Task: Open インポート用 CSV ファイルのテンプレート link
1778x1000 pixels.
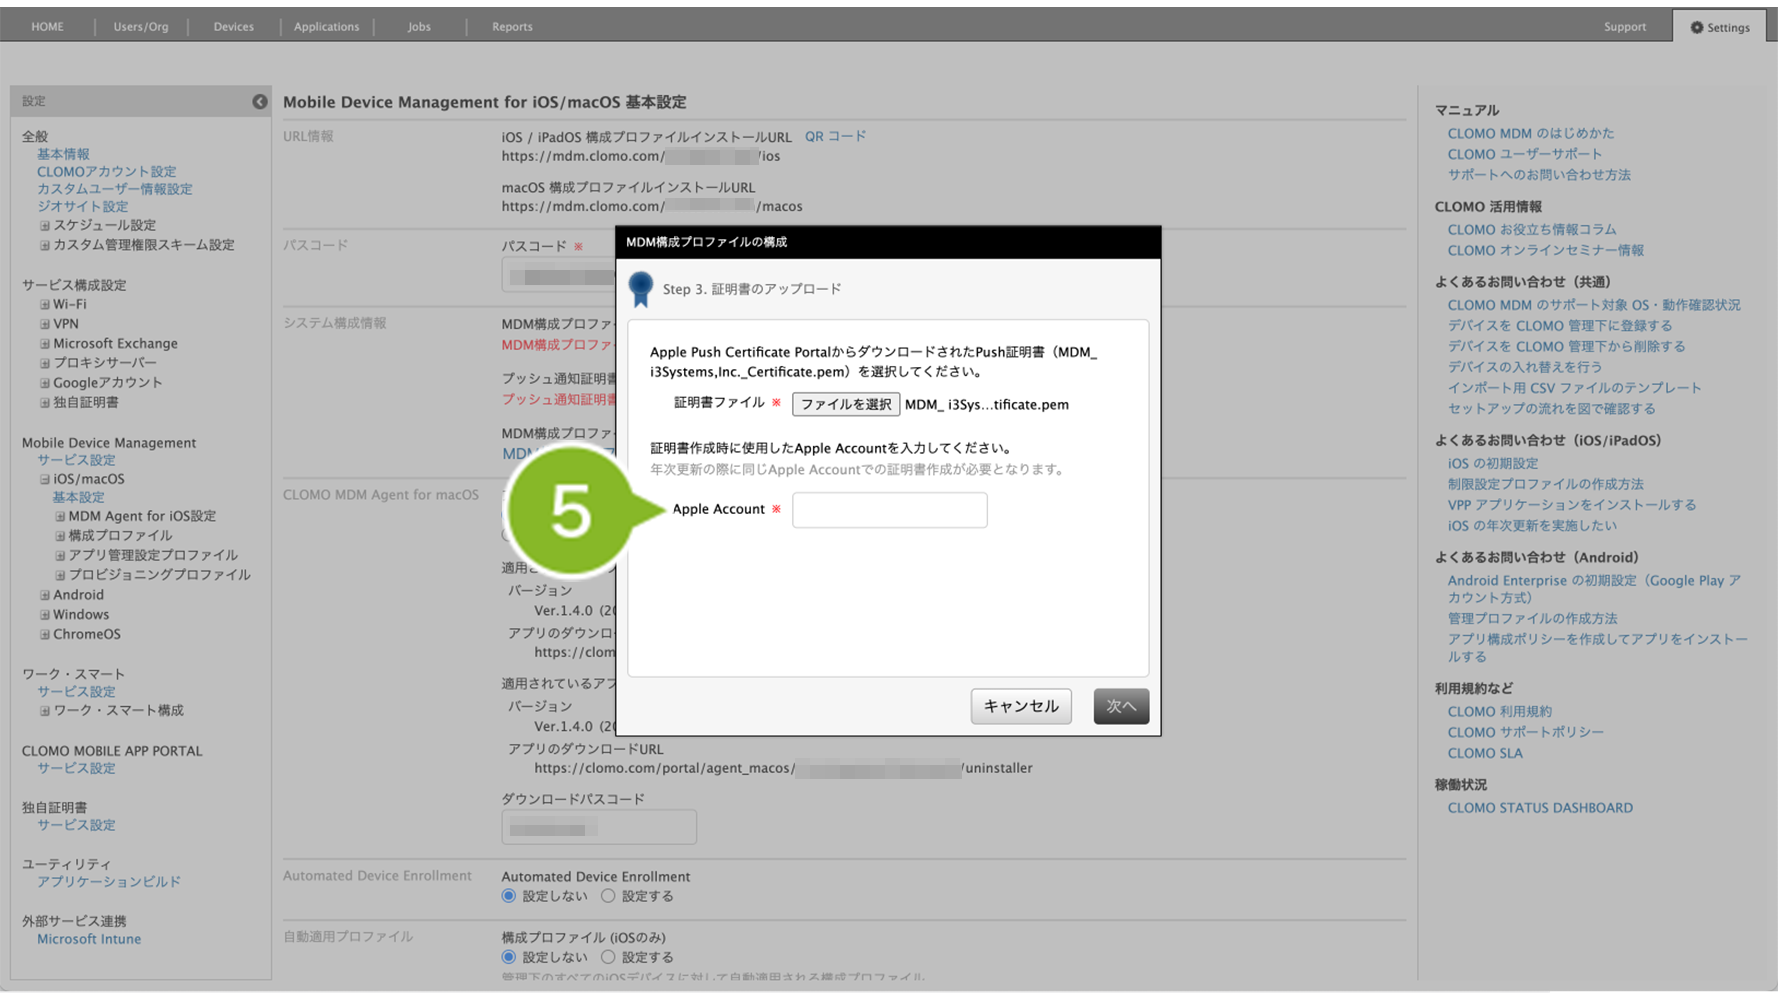Action: click(x=1574, y=388)
